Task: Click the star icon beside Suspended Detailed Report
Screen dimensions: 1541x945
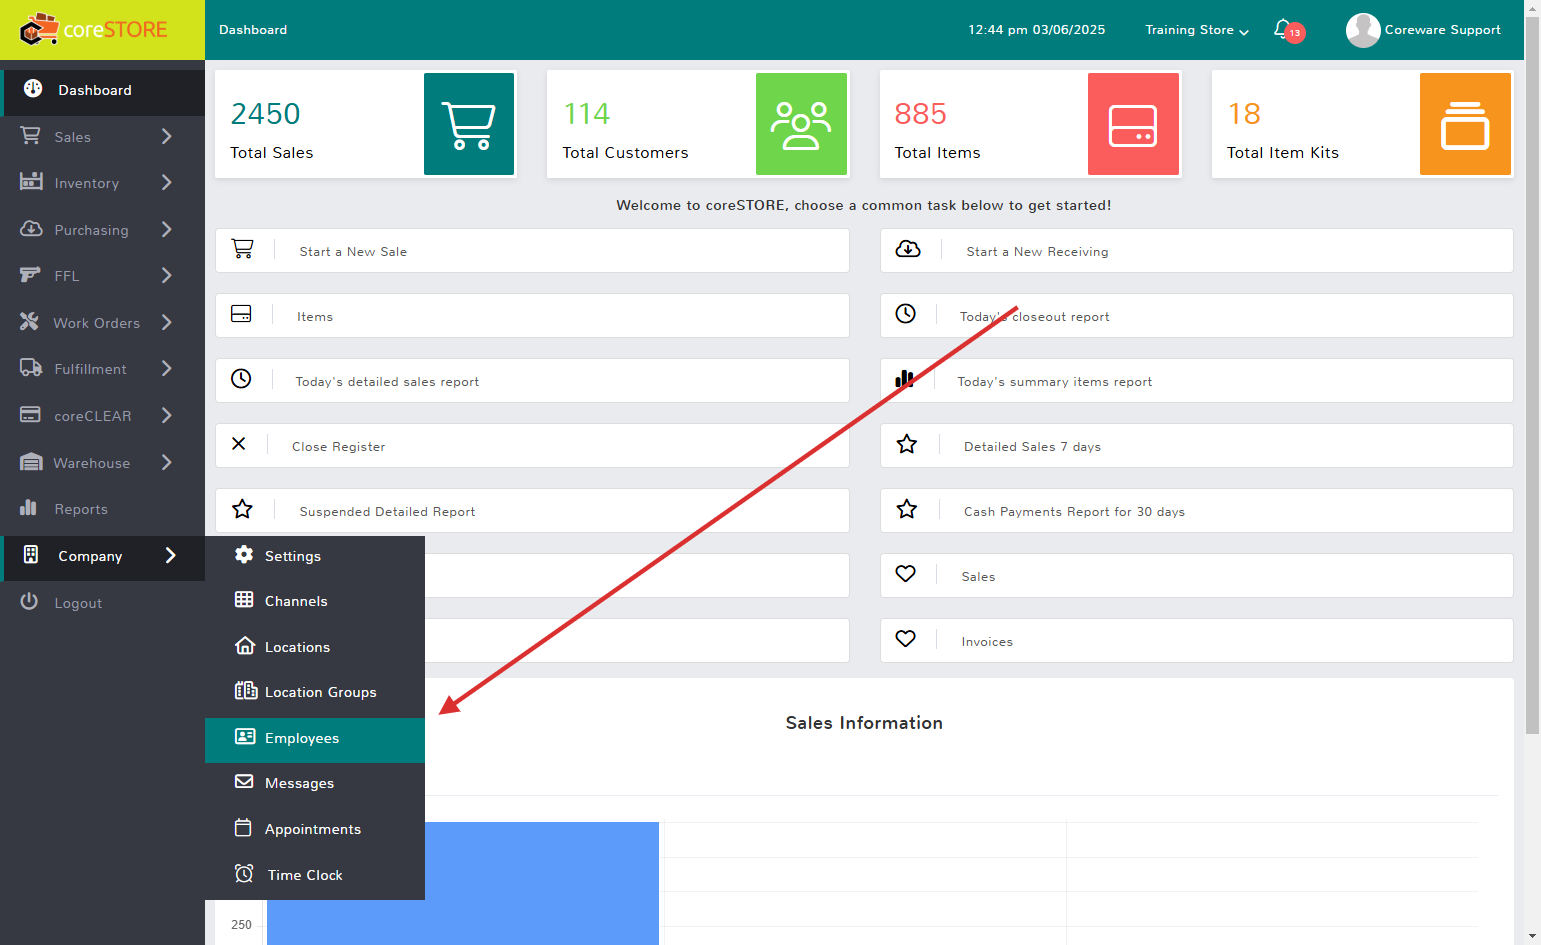Action: [x=242, y=509]
